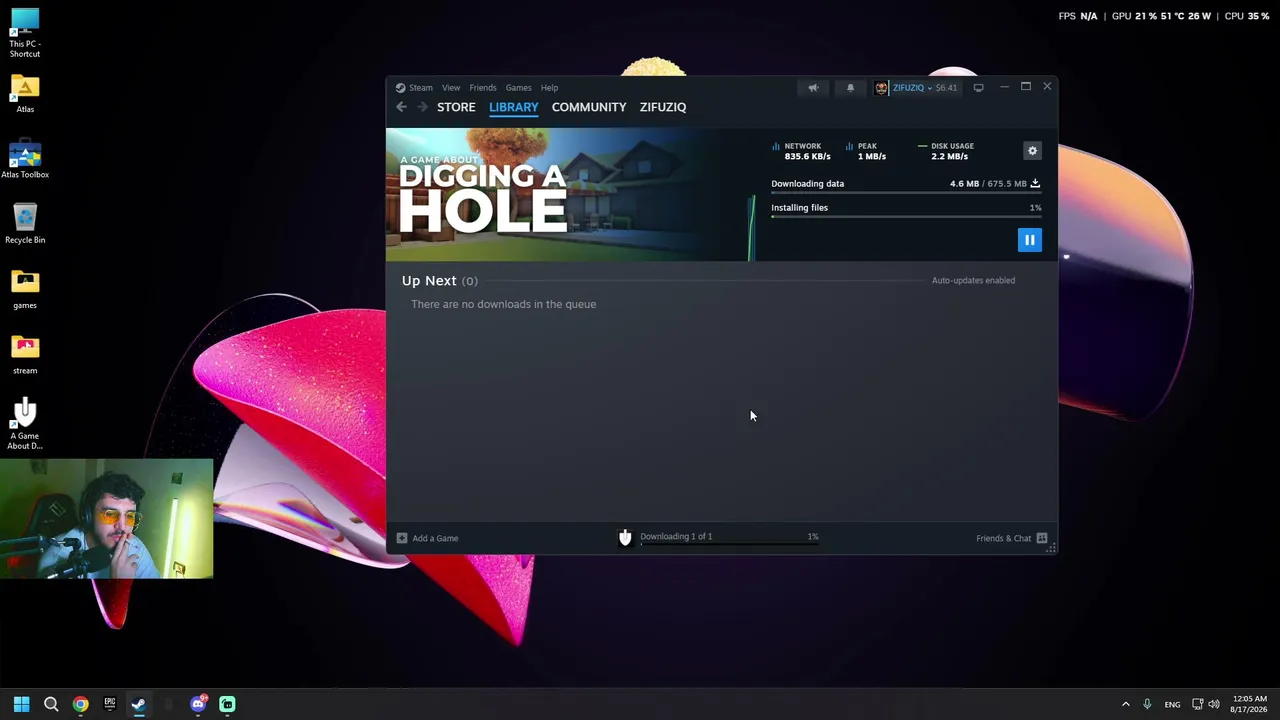Viewport: 1280px width, 720px height.
Task: Switch to the STORE tab
Action: click(x=456, y=107)
